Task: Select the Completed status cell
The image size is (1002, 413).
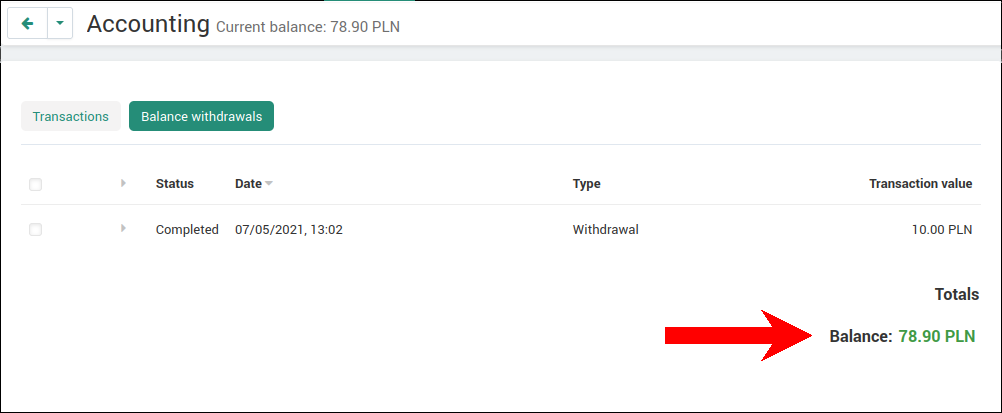Action: 187,230
